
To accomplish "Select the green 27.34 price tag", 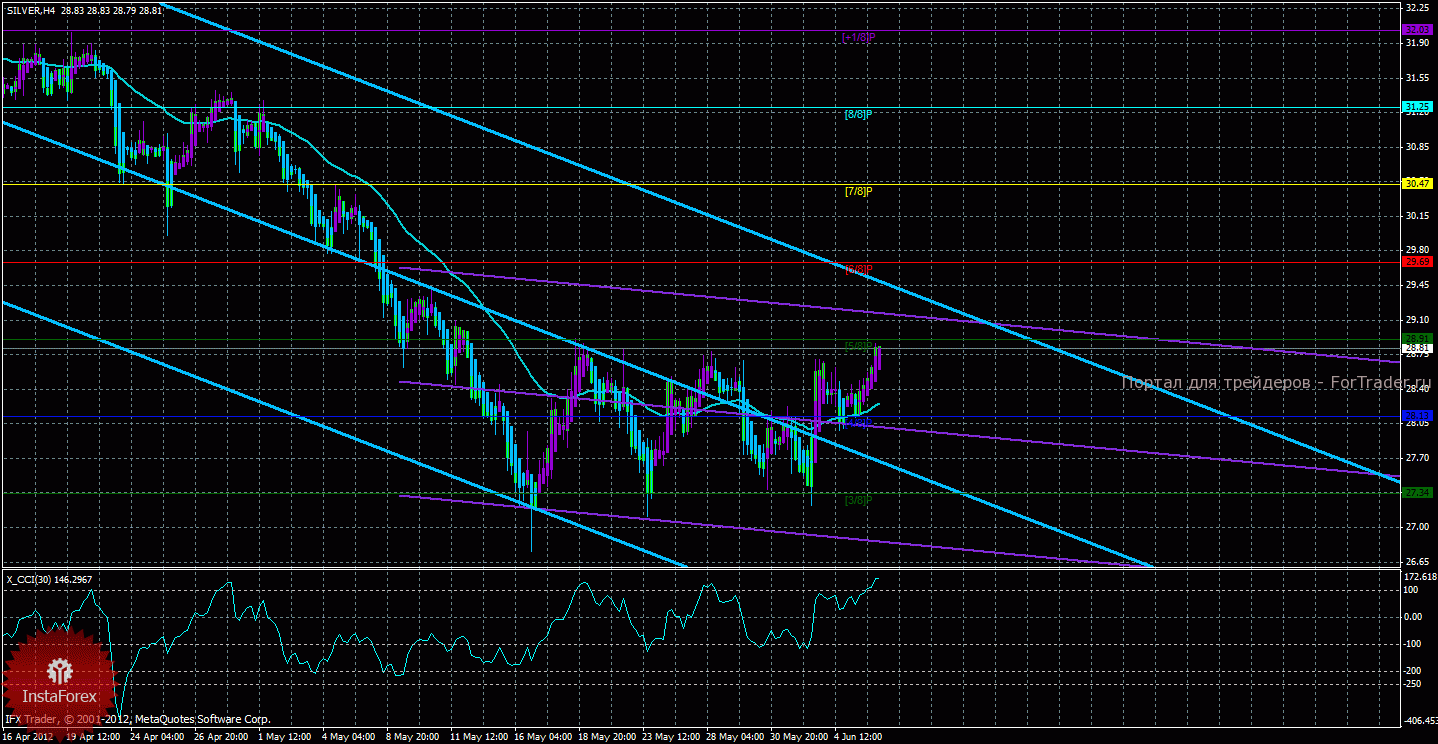I will pos(1418,492).
